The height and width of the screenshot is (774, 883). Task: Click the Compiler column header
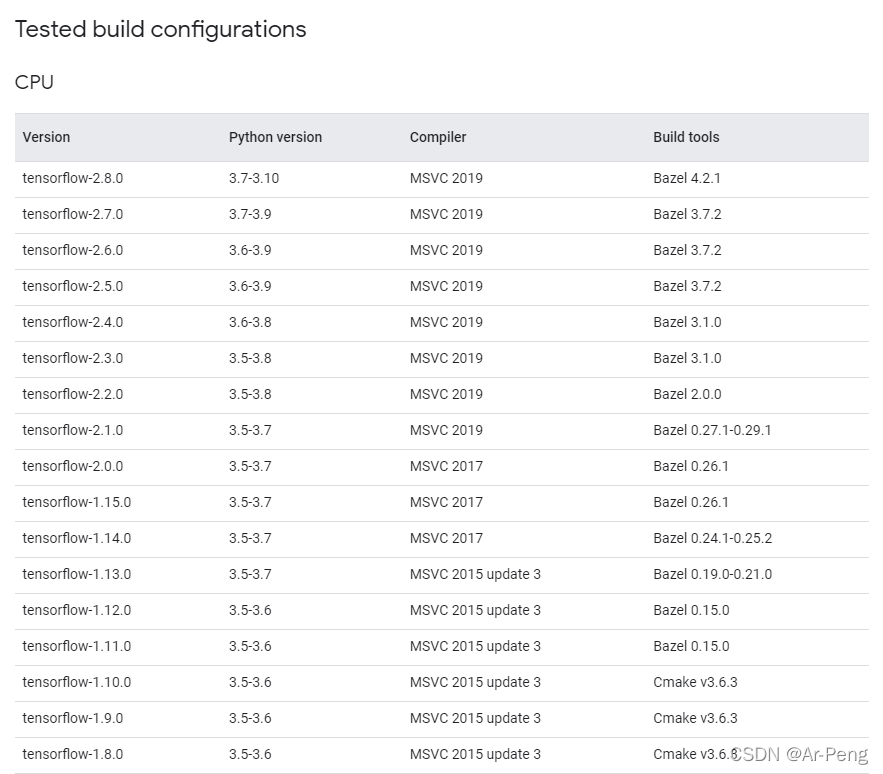point(438,137)
